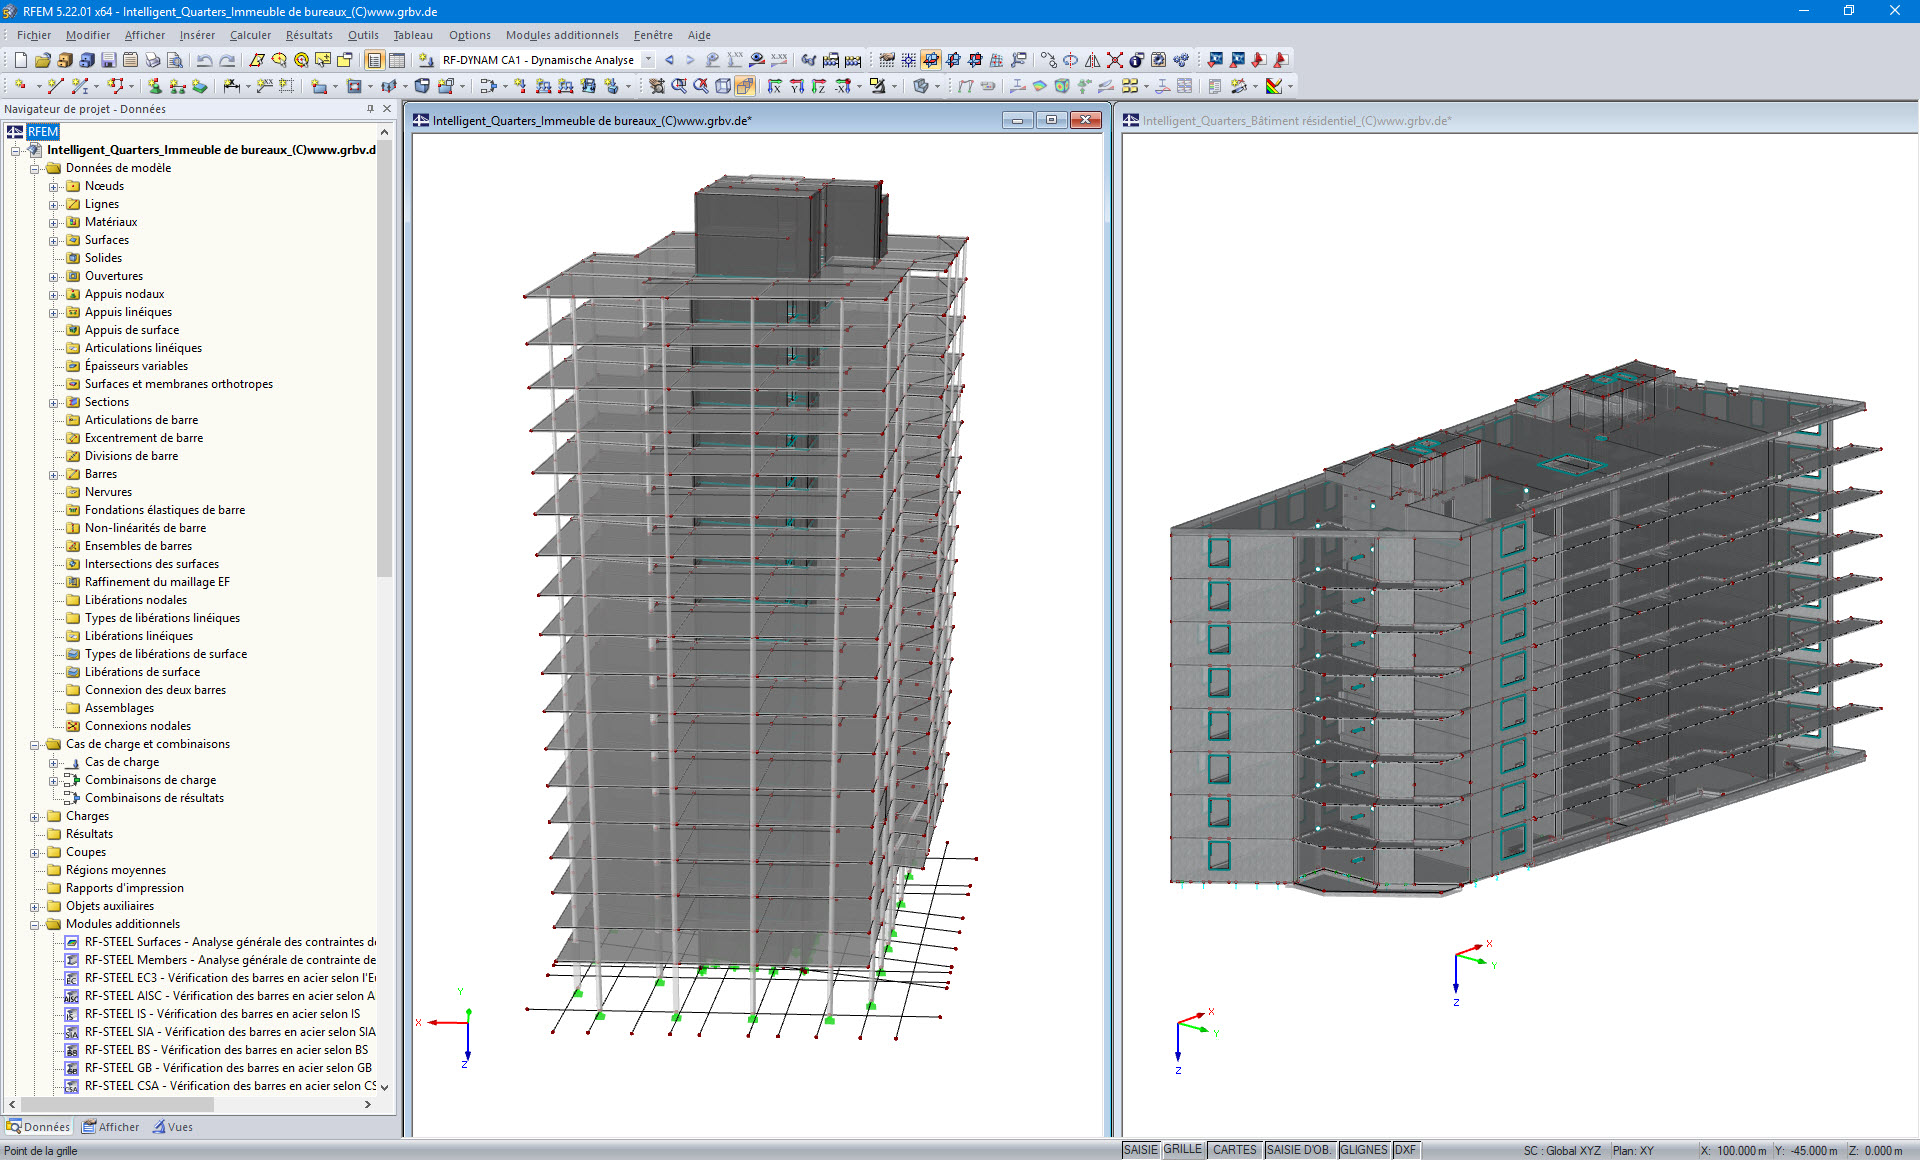Click the Undo icon in the toolbar

pyautogui.click(x=205, y=60)
